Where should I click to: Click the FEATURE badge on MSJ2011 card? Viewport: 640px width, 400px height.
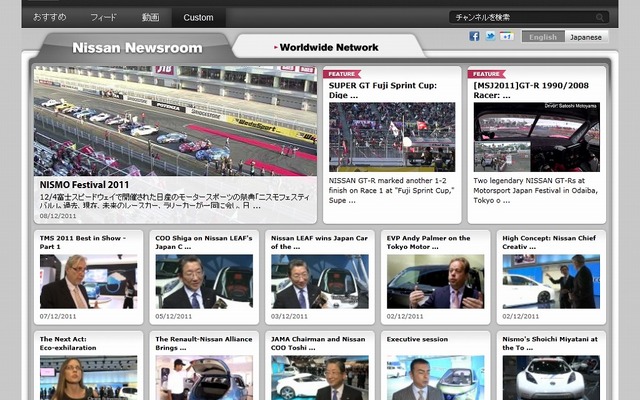coord(487,74)
